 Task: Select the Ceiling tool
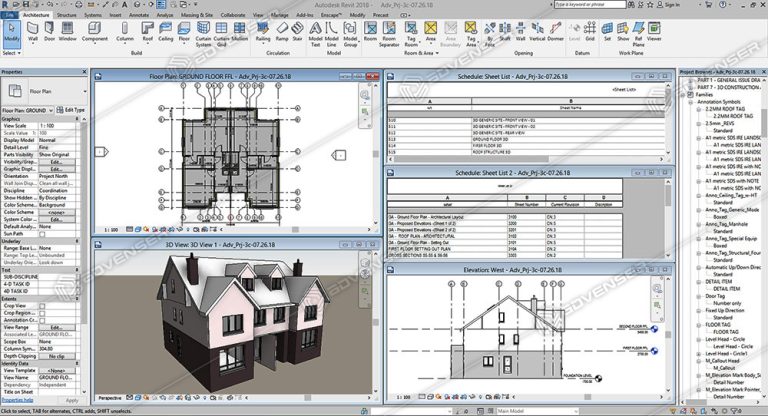pos(166,31)
